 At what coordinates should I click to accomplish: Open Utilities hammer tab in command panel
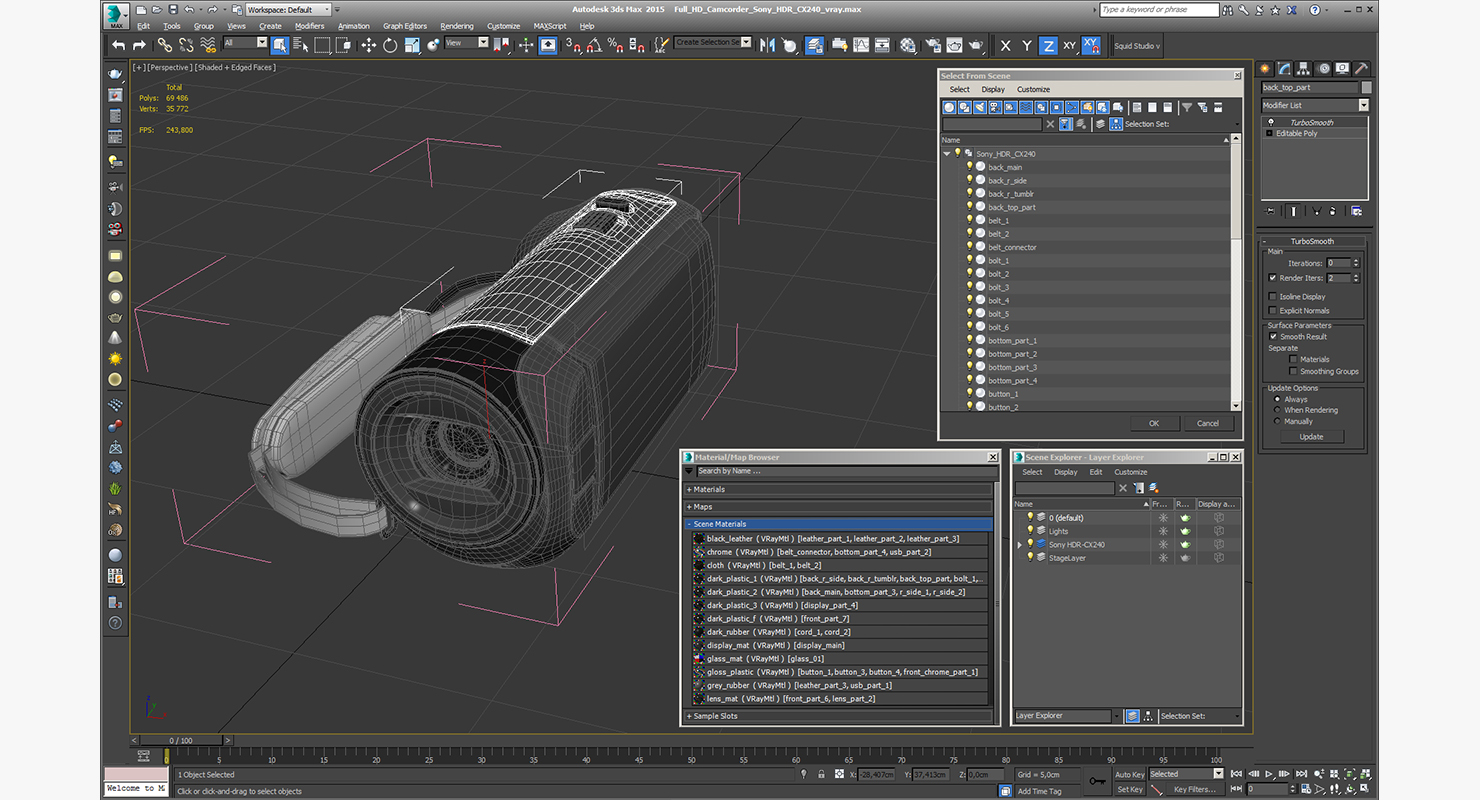click(1362, 68)
